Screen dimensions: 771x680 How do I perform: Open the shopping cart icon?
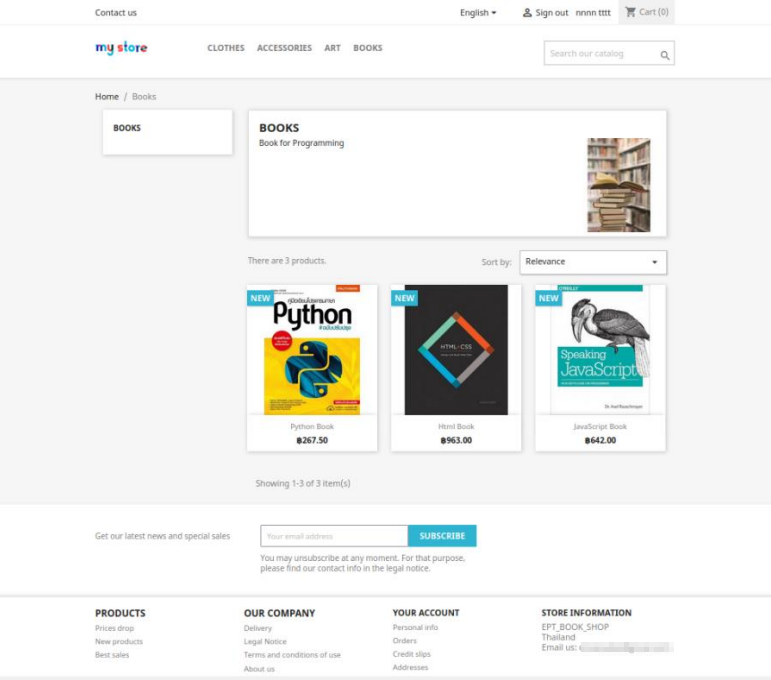(x=630, y=12)
